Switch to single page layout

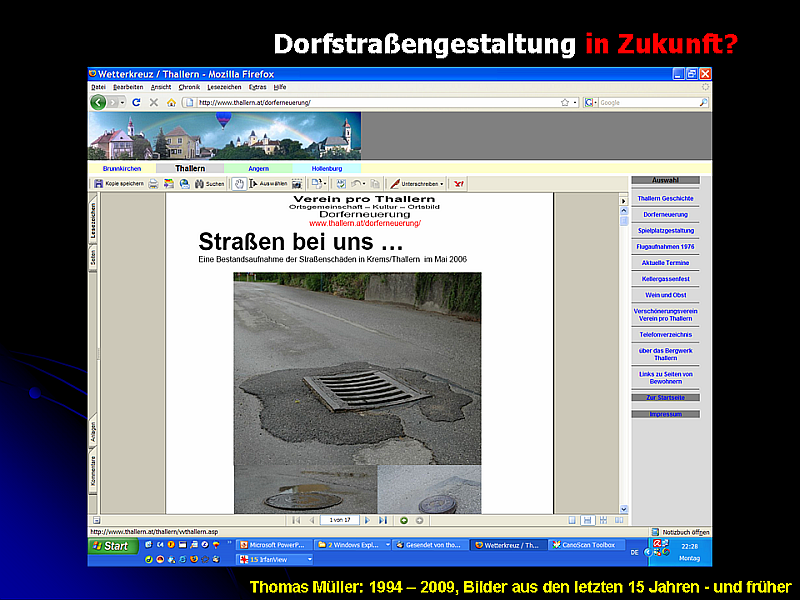[x=572, y=520]
